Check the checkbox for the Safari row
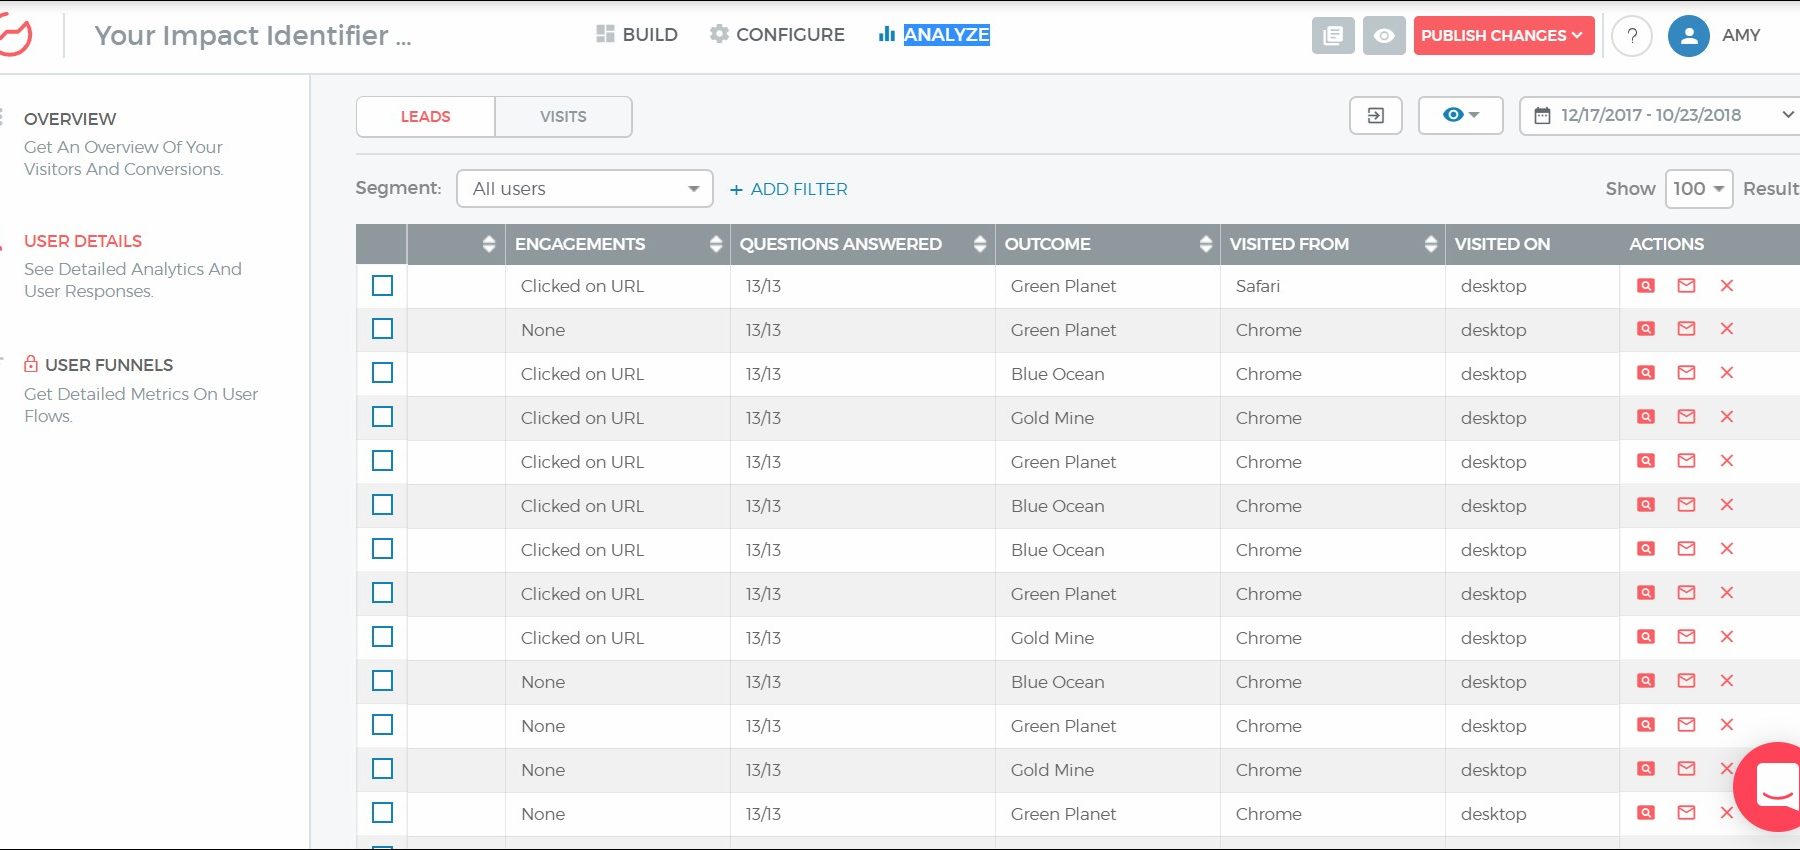Viewport: 1800px width, 850px height. [x=382, y=286]
